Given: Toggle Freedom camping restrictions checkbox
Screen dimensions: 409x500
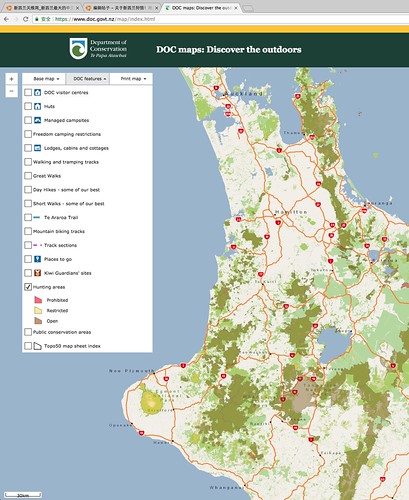Looking at the screenshot, I should [28, 134].
